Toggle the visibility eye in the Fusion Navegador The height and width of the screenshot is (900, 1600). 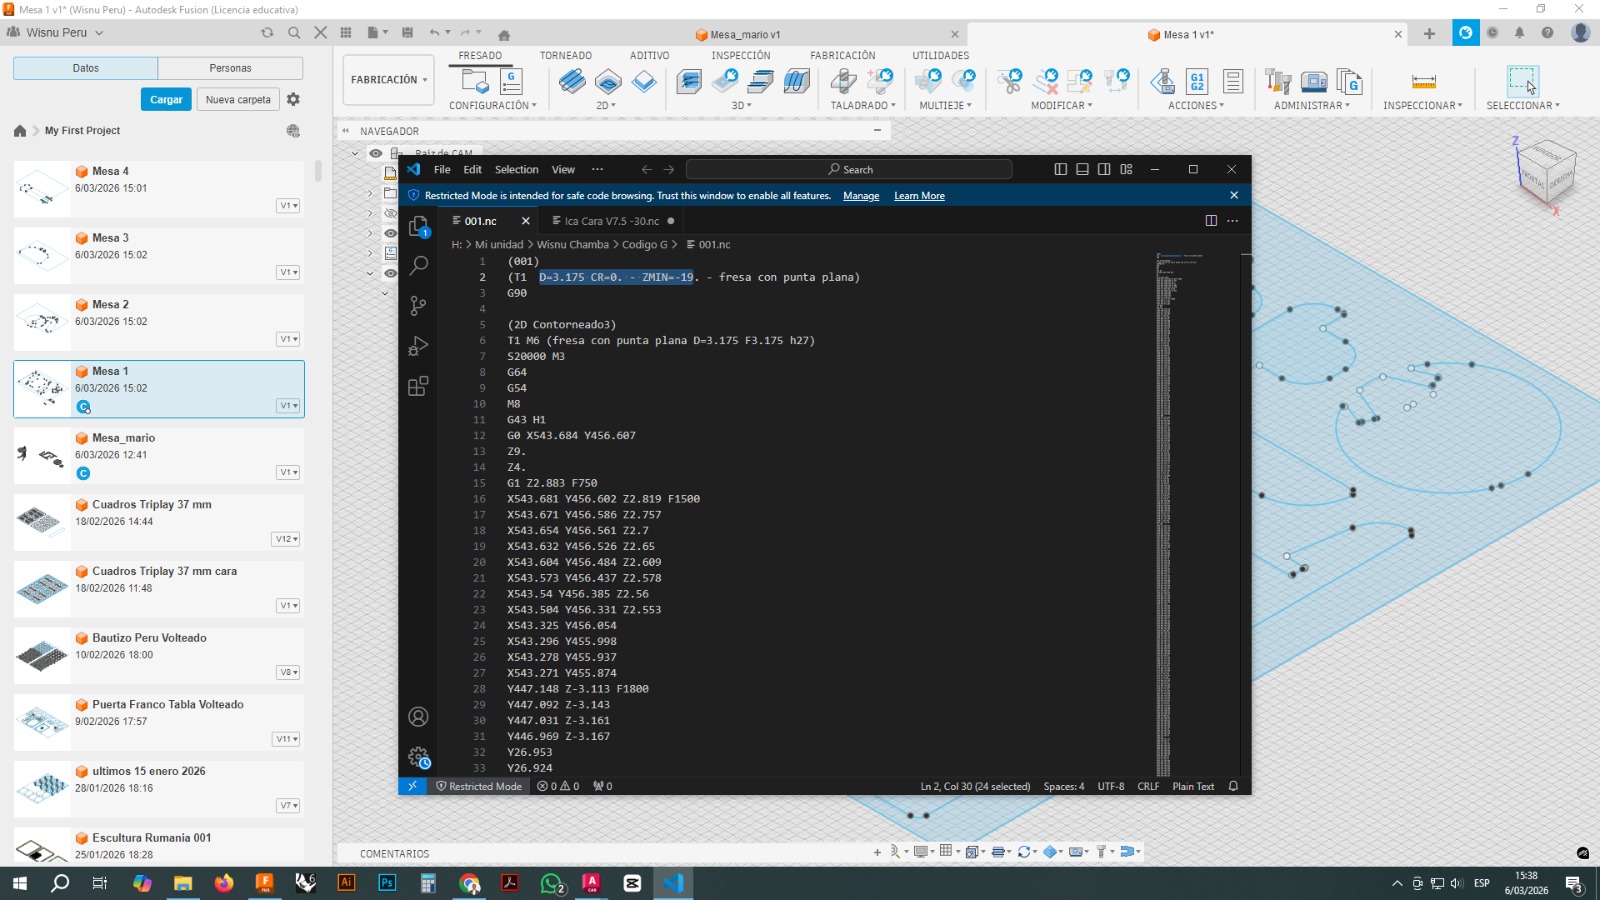tap(374, 153)
